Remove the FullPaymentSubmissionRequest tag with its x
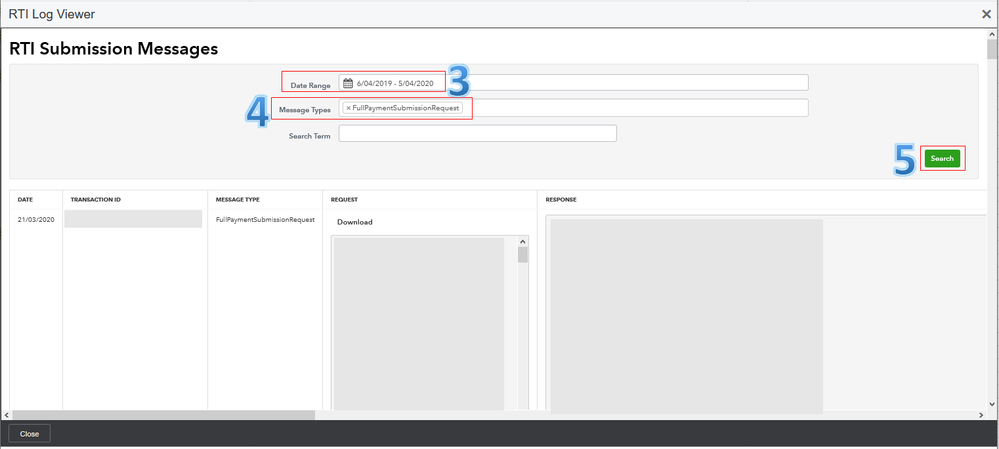Image resolution: width=999 pixels, height=449 pixels. (349, 108)
